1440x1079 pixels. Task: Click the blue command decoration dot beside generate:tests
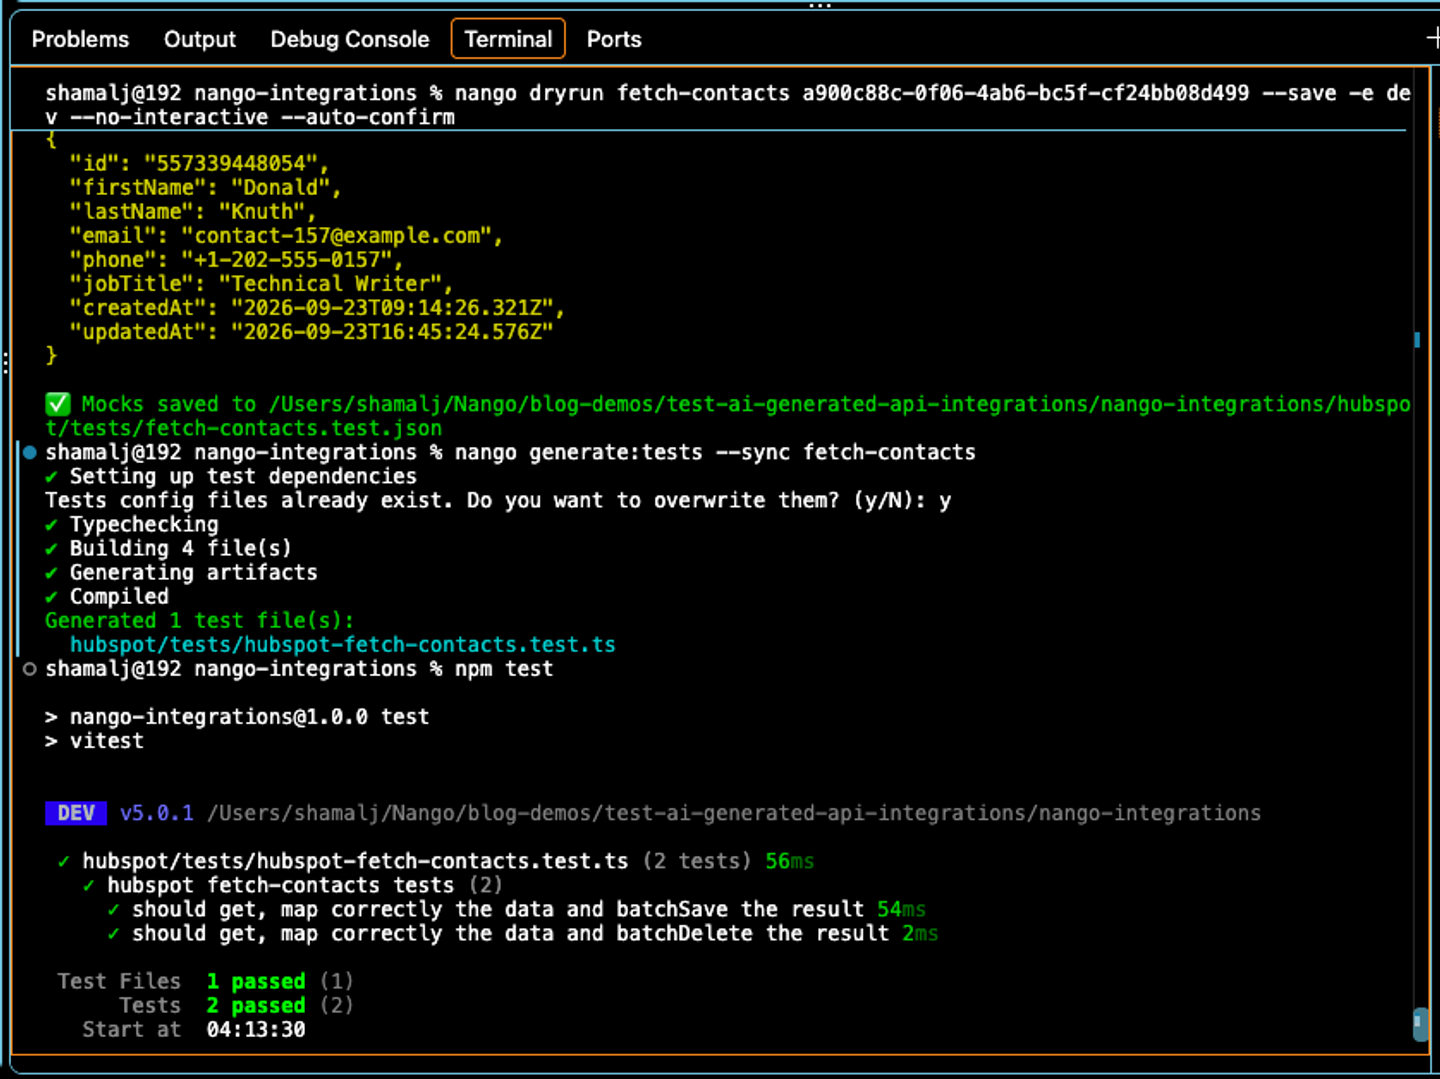[30, 453]
